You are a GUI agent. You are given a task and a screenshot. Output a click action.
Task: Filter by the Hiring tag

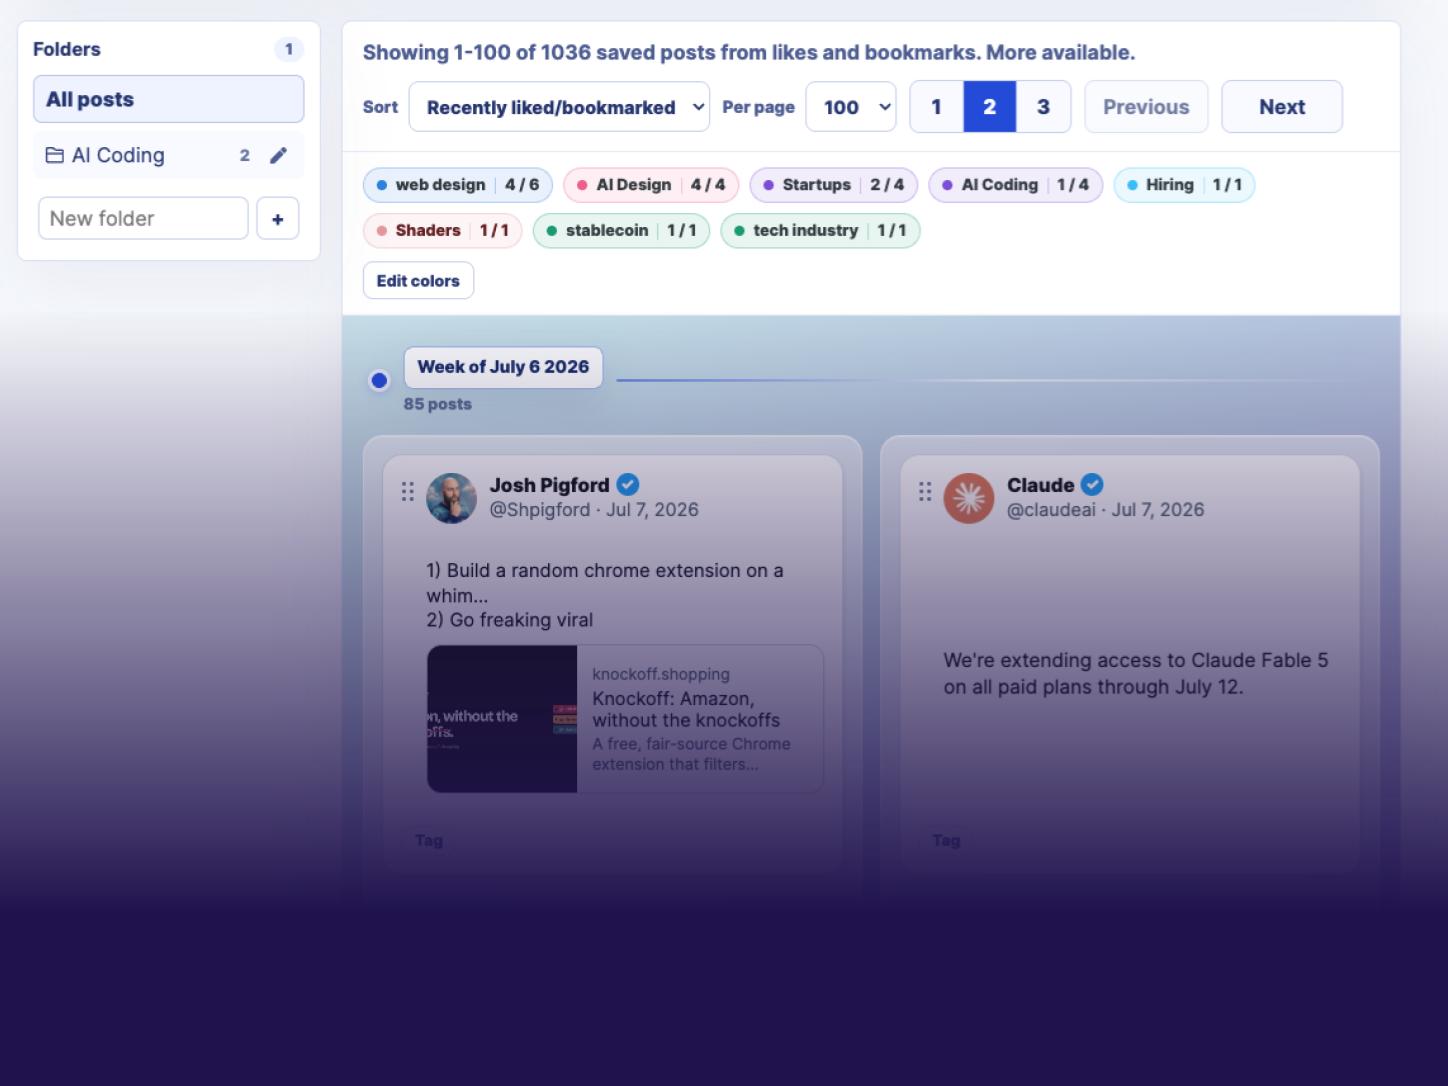[x=1184, y=185]
